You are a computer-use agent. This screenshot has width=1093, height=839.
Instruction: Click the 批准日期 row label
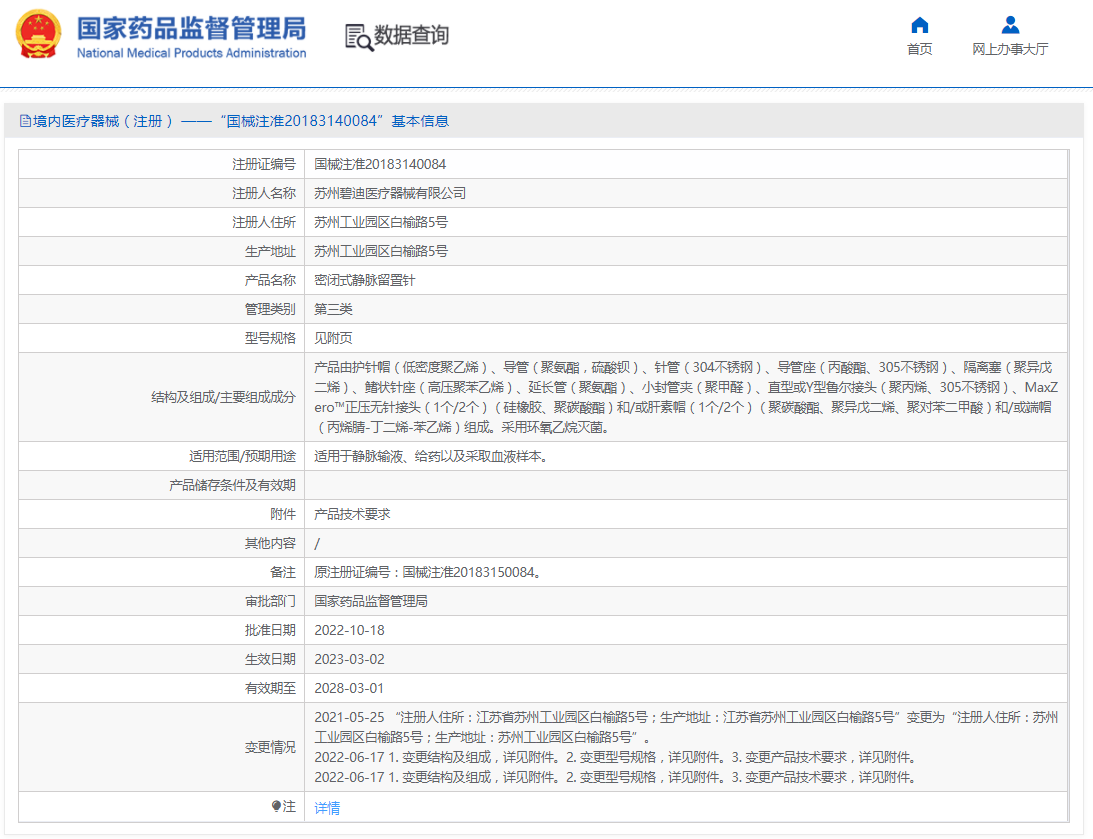pos(270,630)
